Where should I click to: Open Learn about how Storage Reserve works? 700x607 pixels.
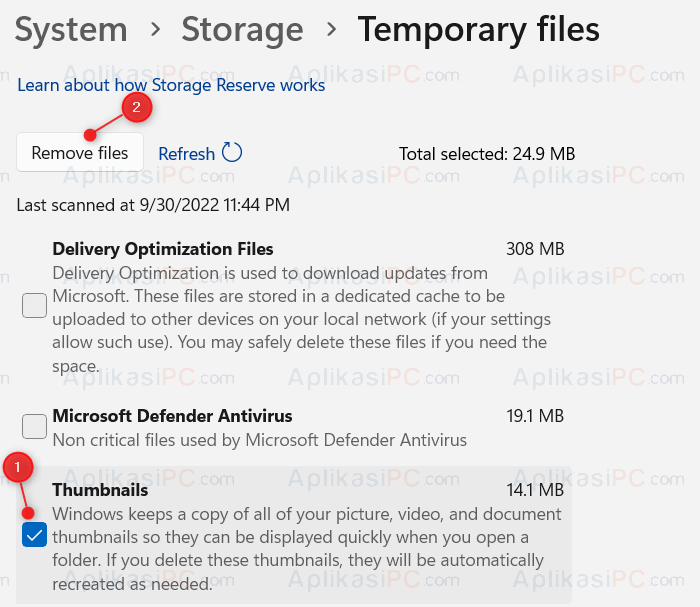(171, 85)
